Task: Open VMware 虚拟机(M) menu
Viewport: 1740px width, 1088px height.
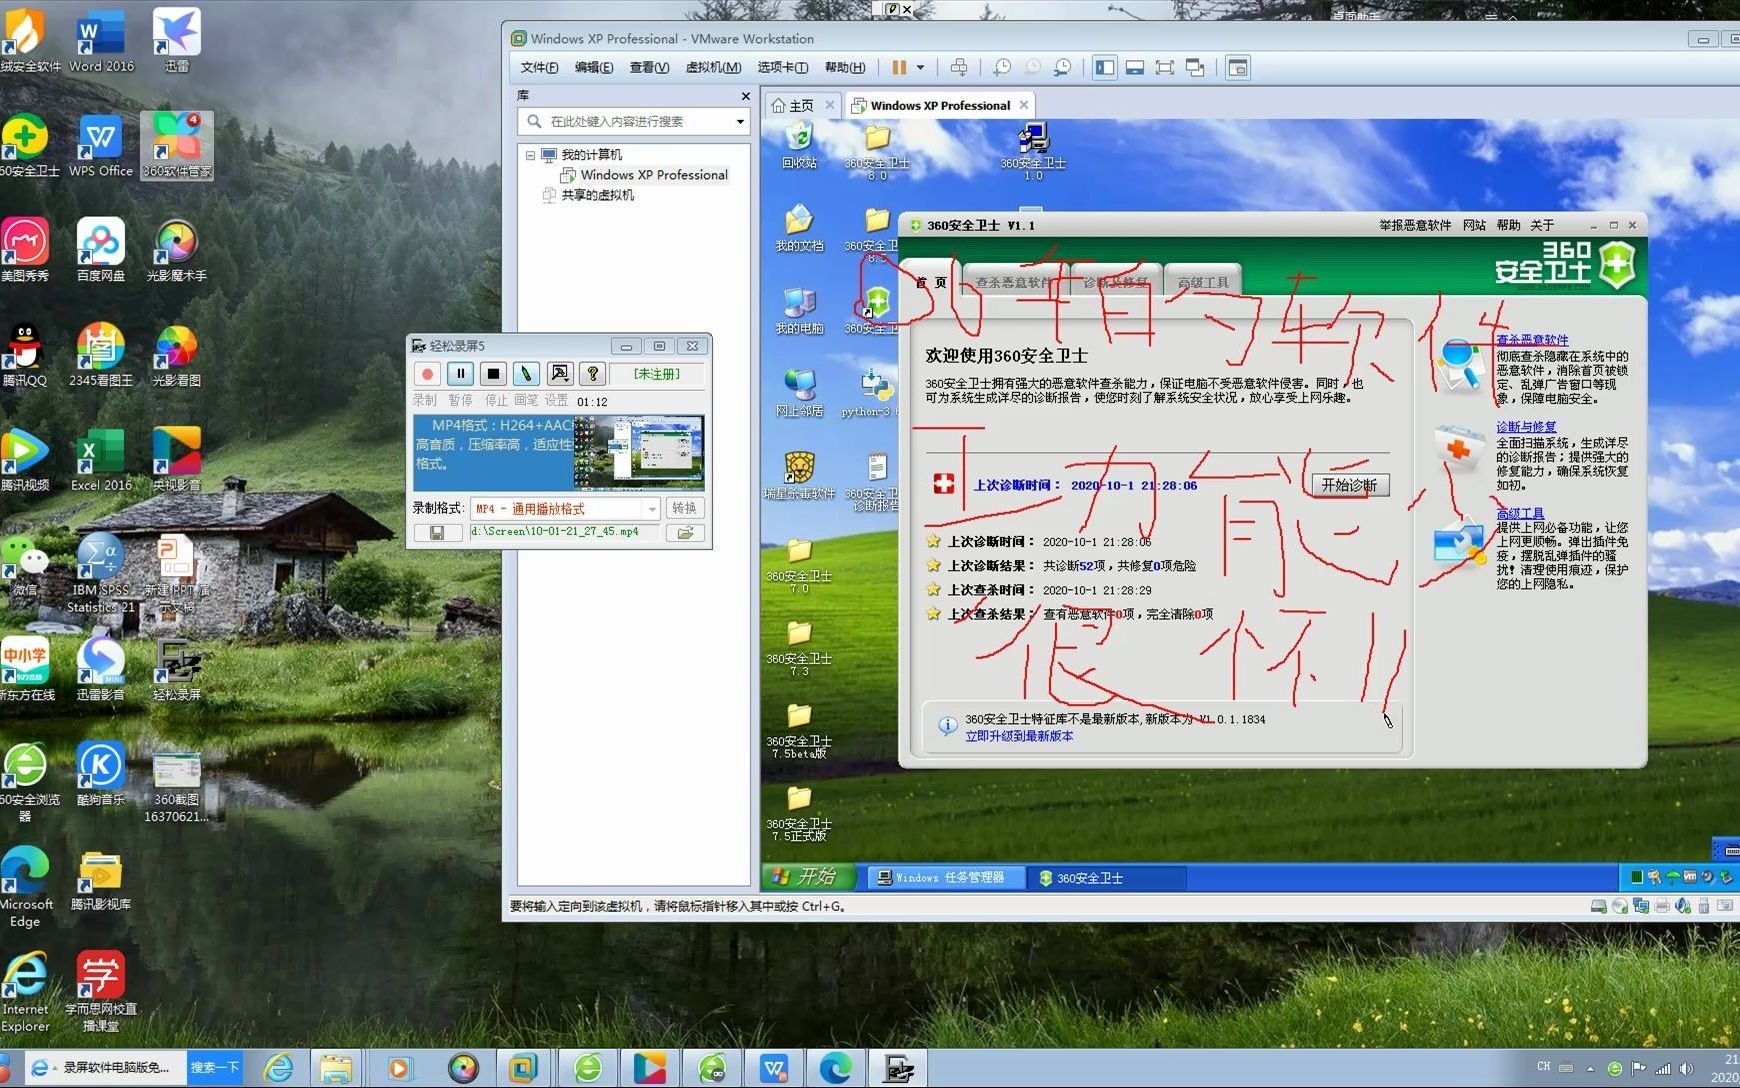Action: tap(713, 68)
